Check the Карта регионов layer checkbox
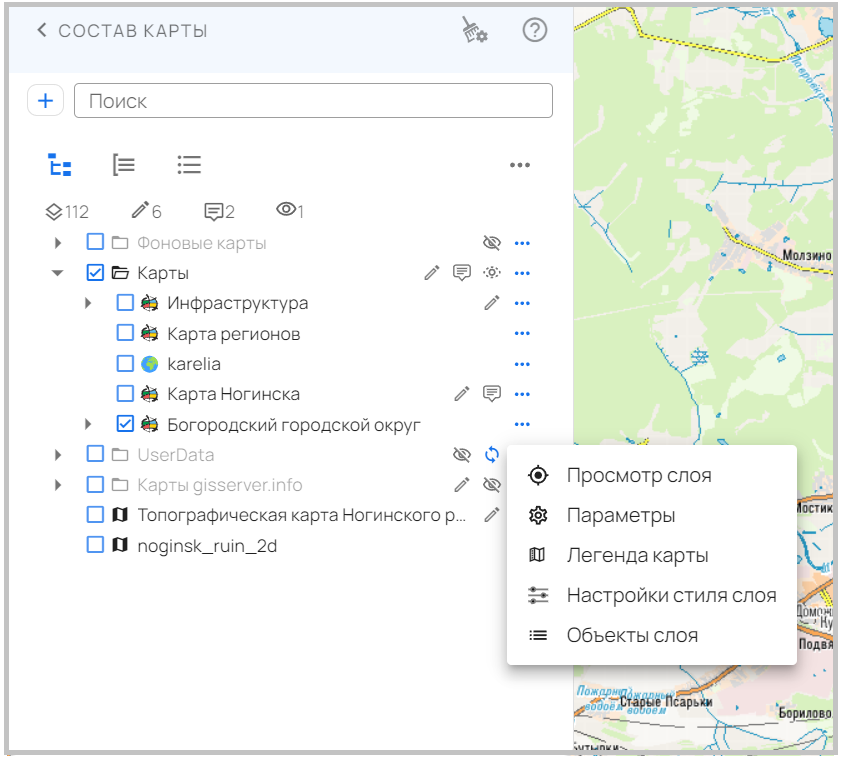The image size is (842, 757). coord(125,333)
